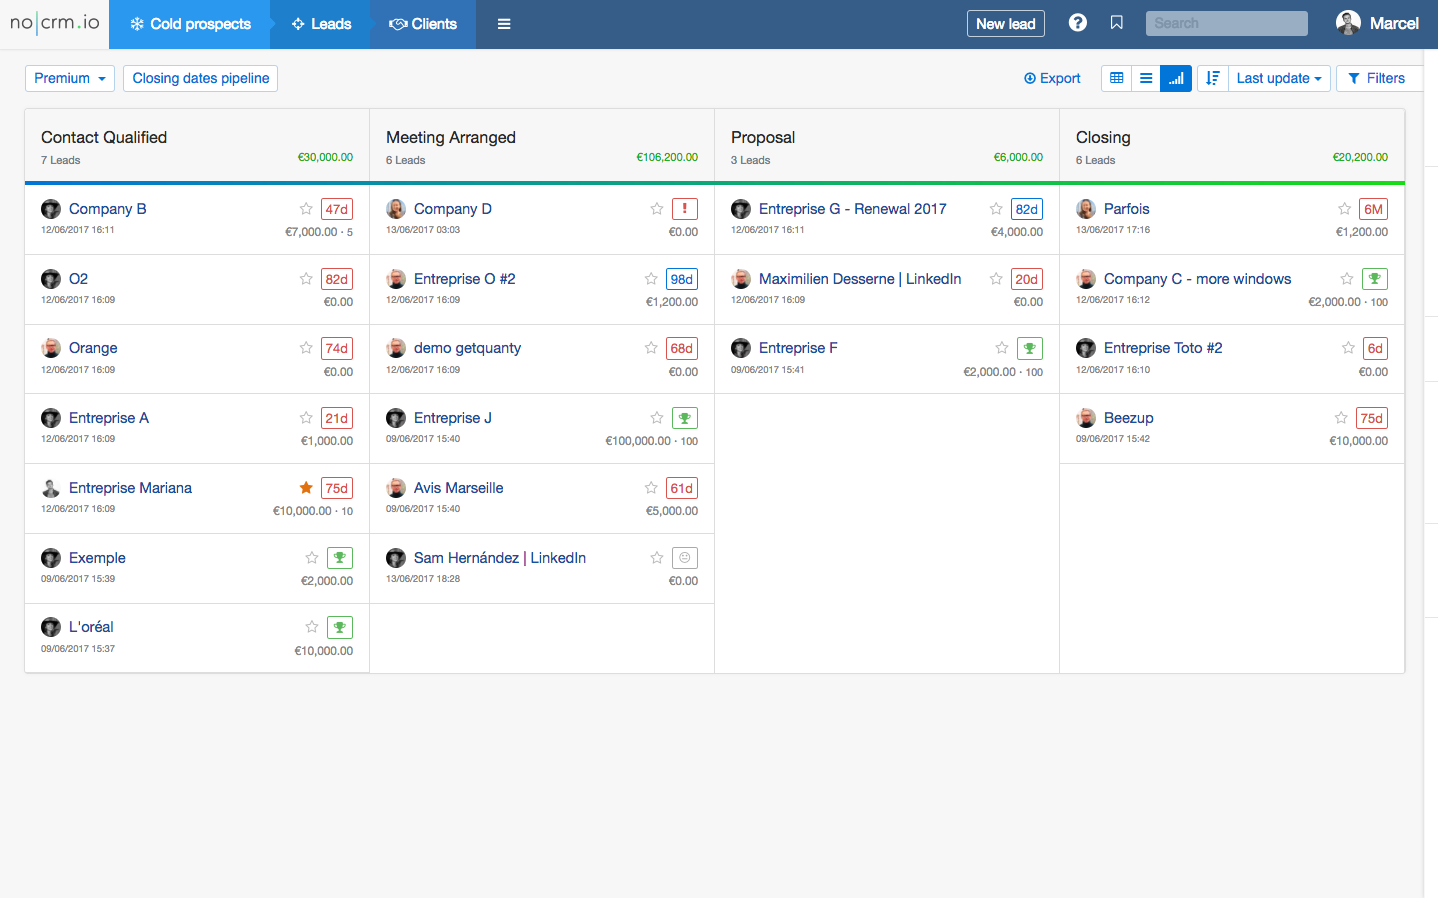The height and width of the screenshot is (898, 1438).
Task: Click Entreprise F trophy badge
Action: pyautogui.click(x=1030, y=348)
